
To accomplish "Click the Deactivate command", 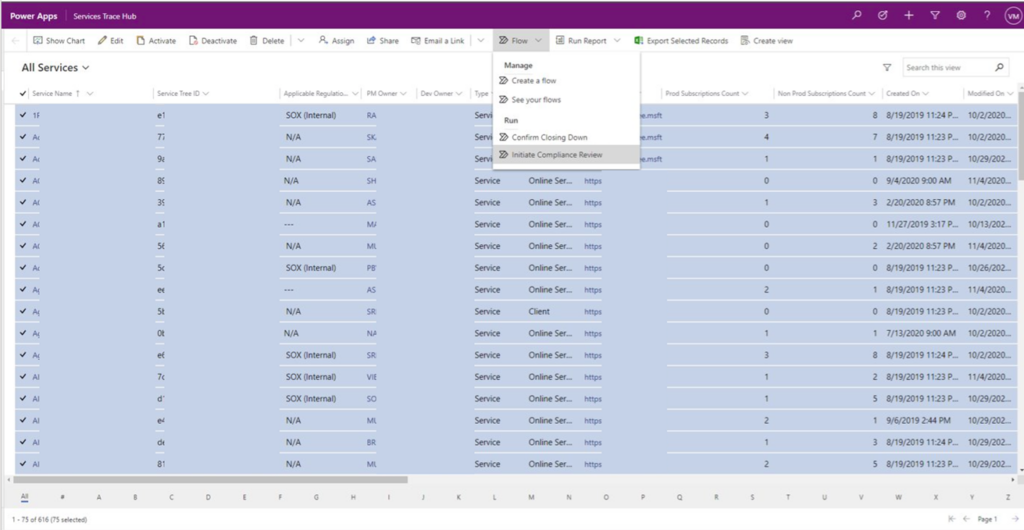I will 213,40.
